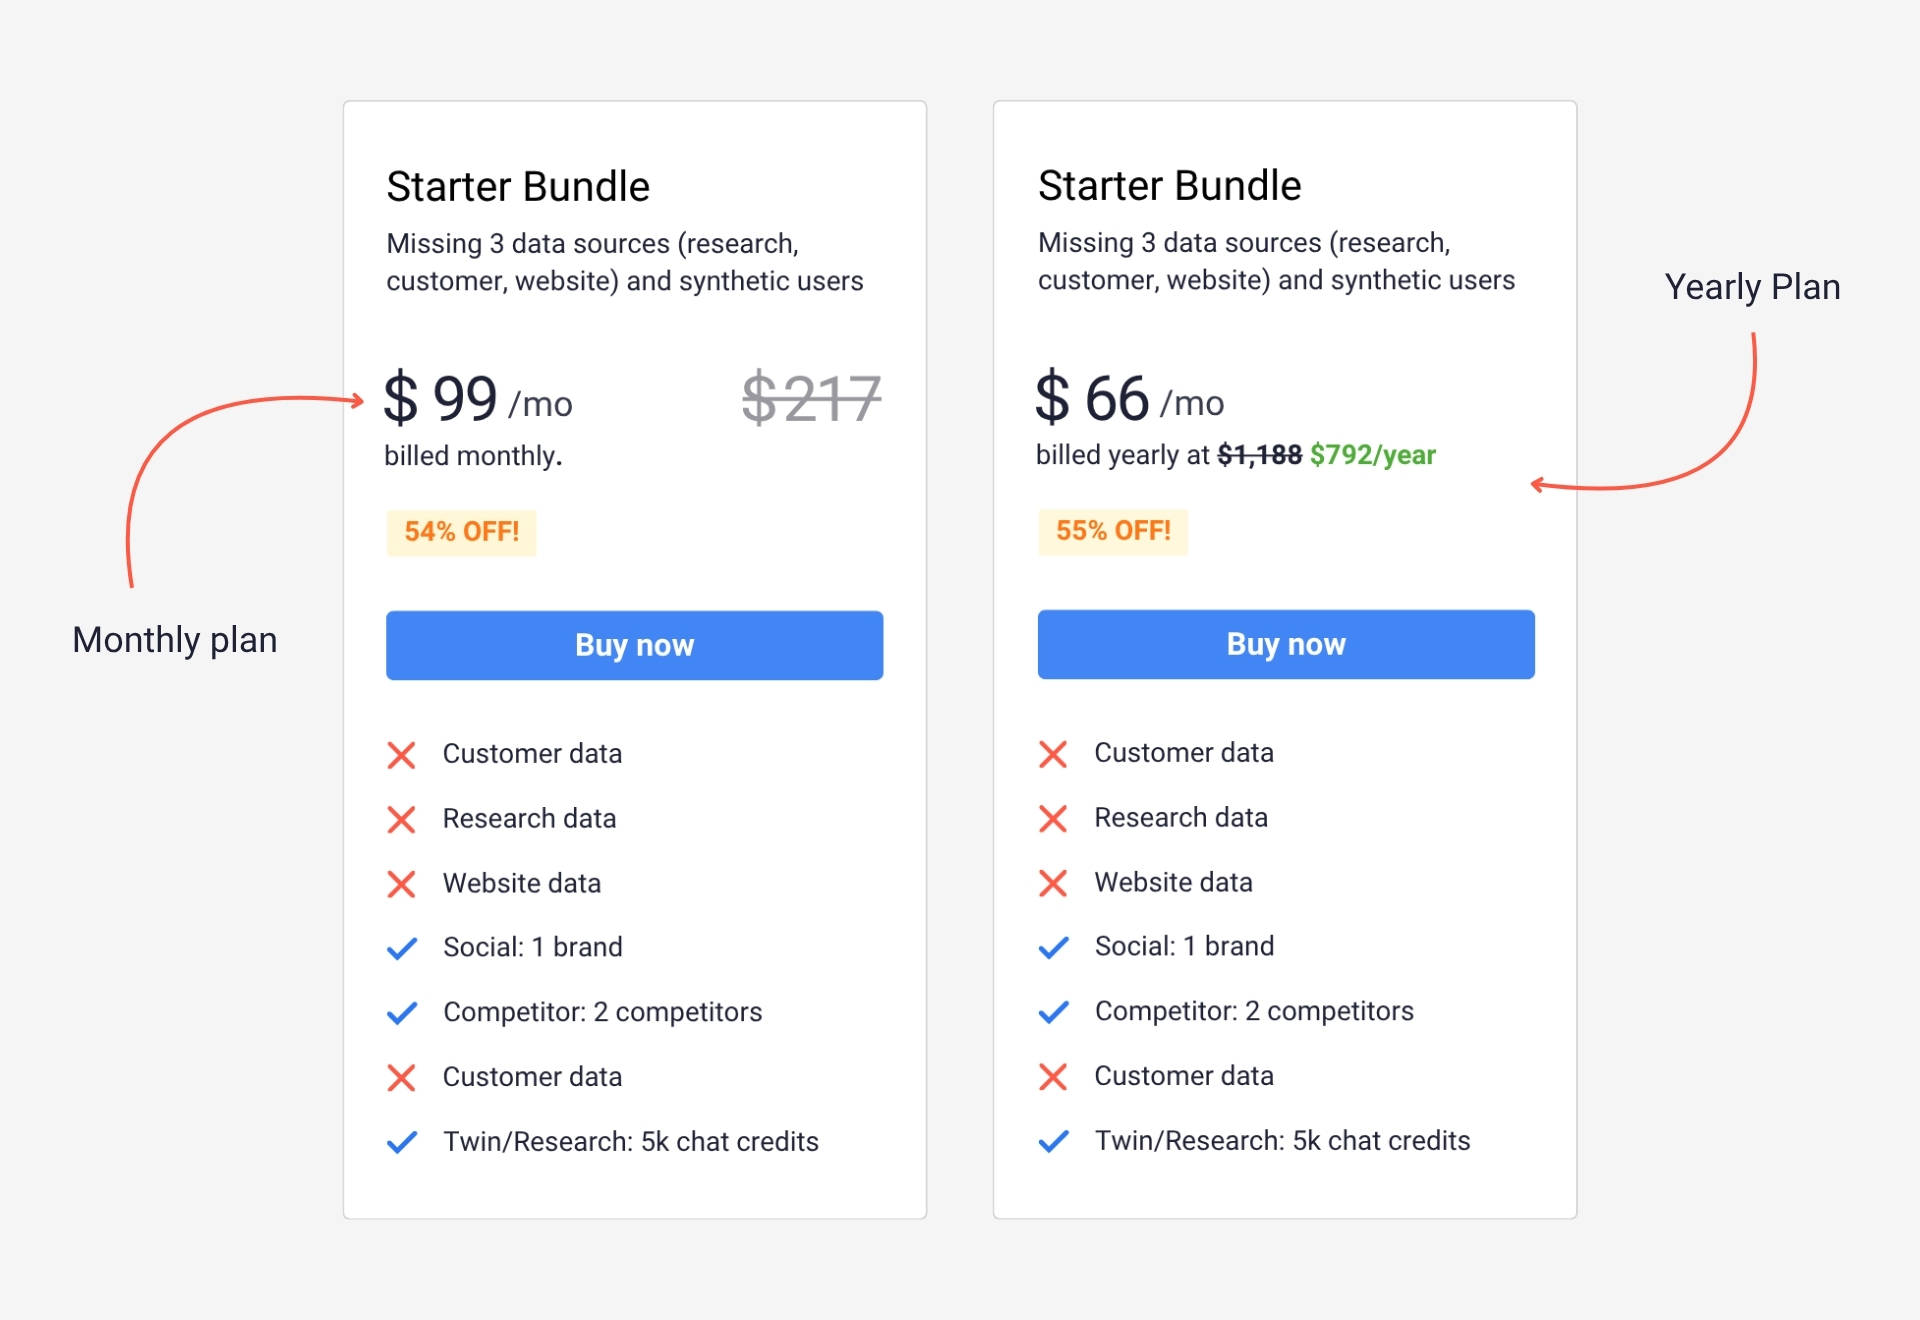Viewport: 1920px width, 1320px height.
Task: Click checkmark beside Twin/Research, monthly card
Action: (x=401, y=1142)
